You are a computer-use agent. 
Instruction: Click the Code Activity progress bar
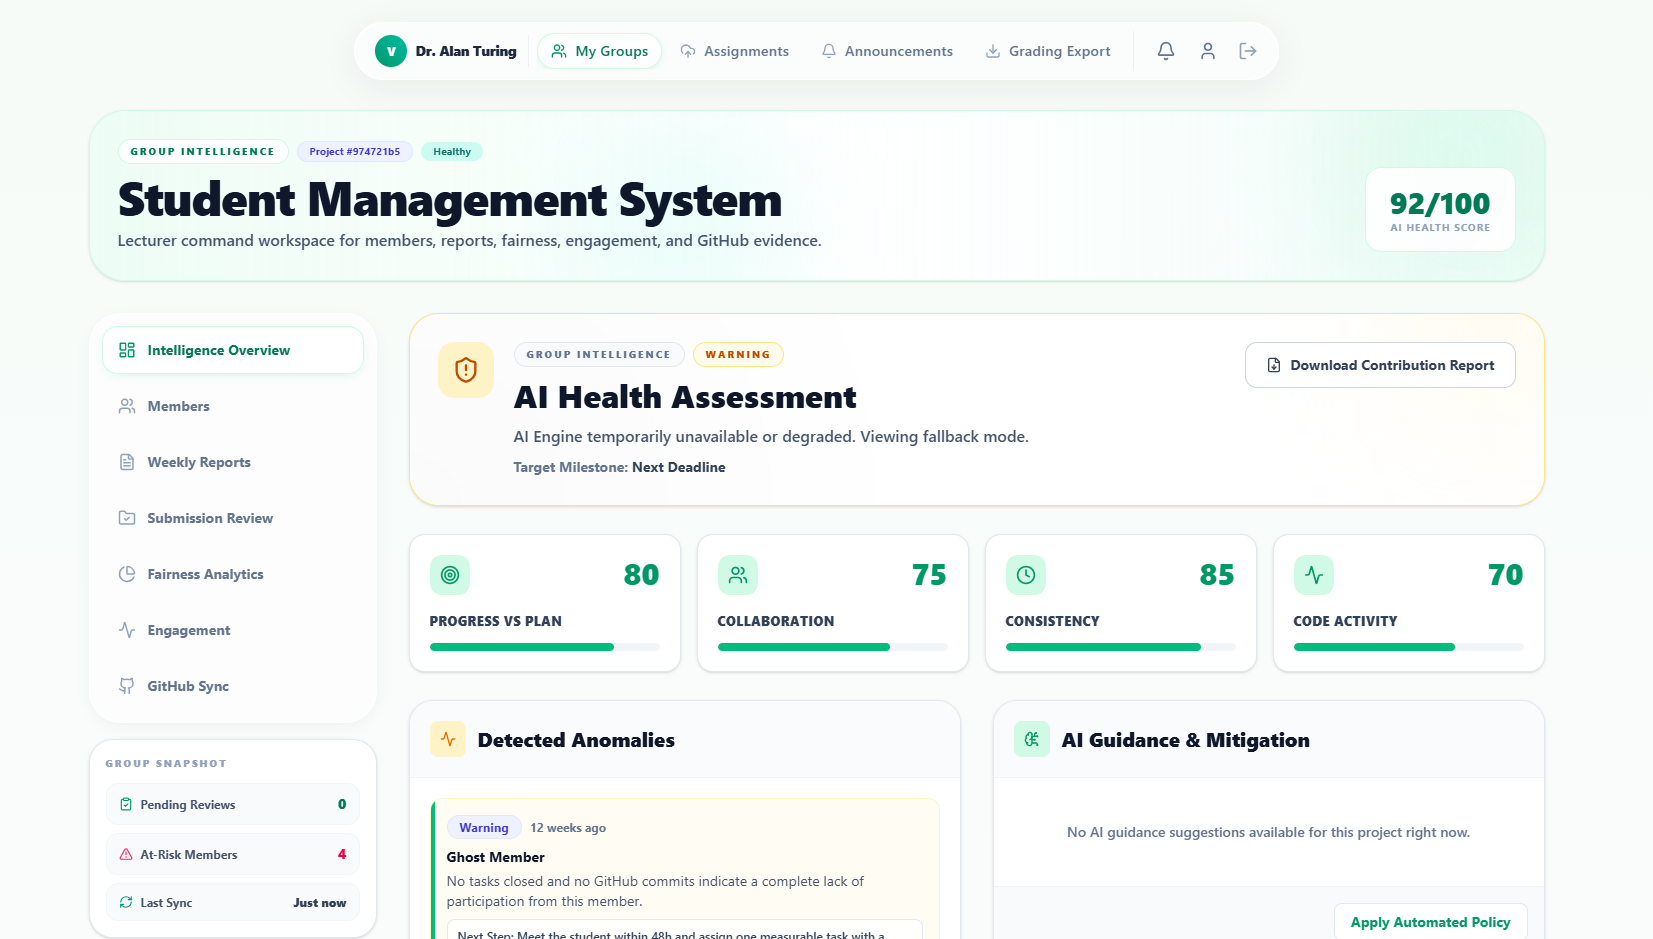1409,647
